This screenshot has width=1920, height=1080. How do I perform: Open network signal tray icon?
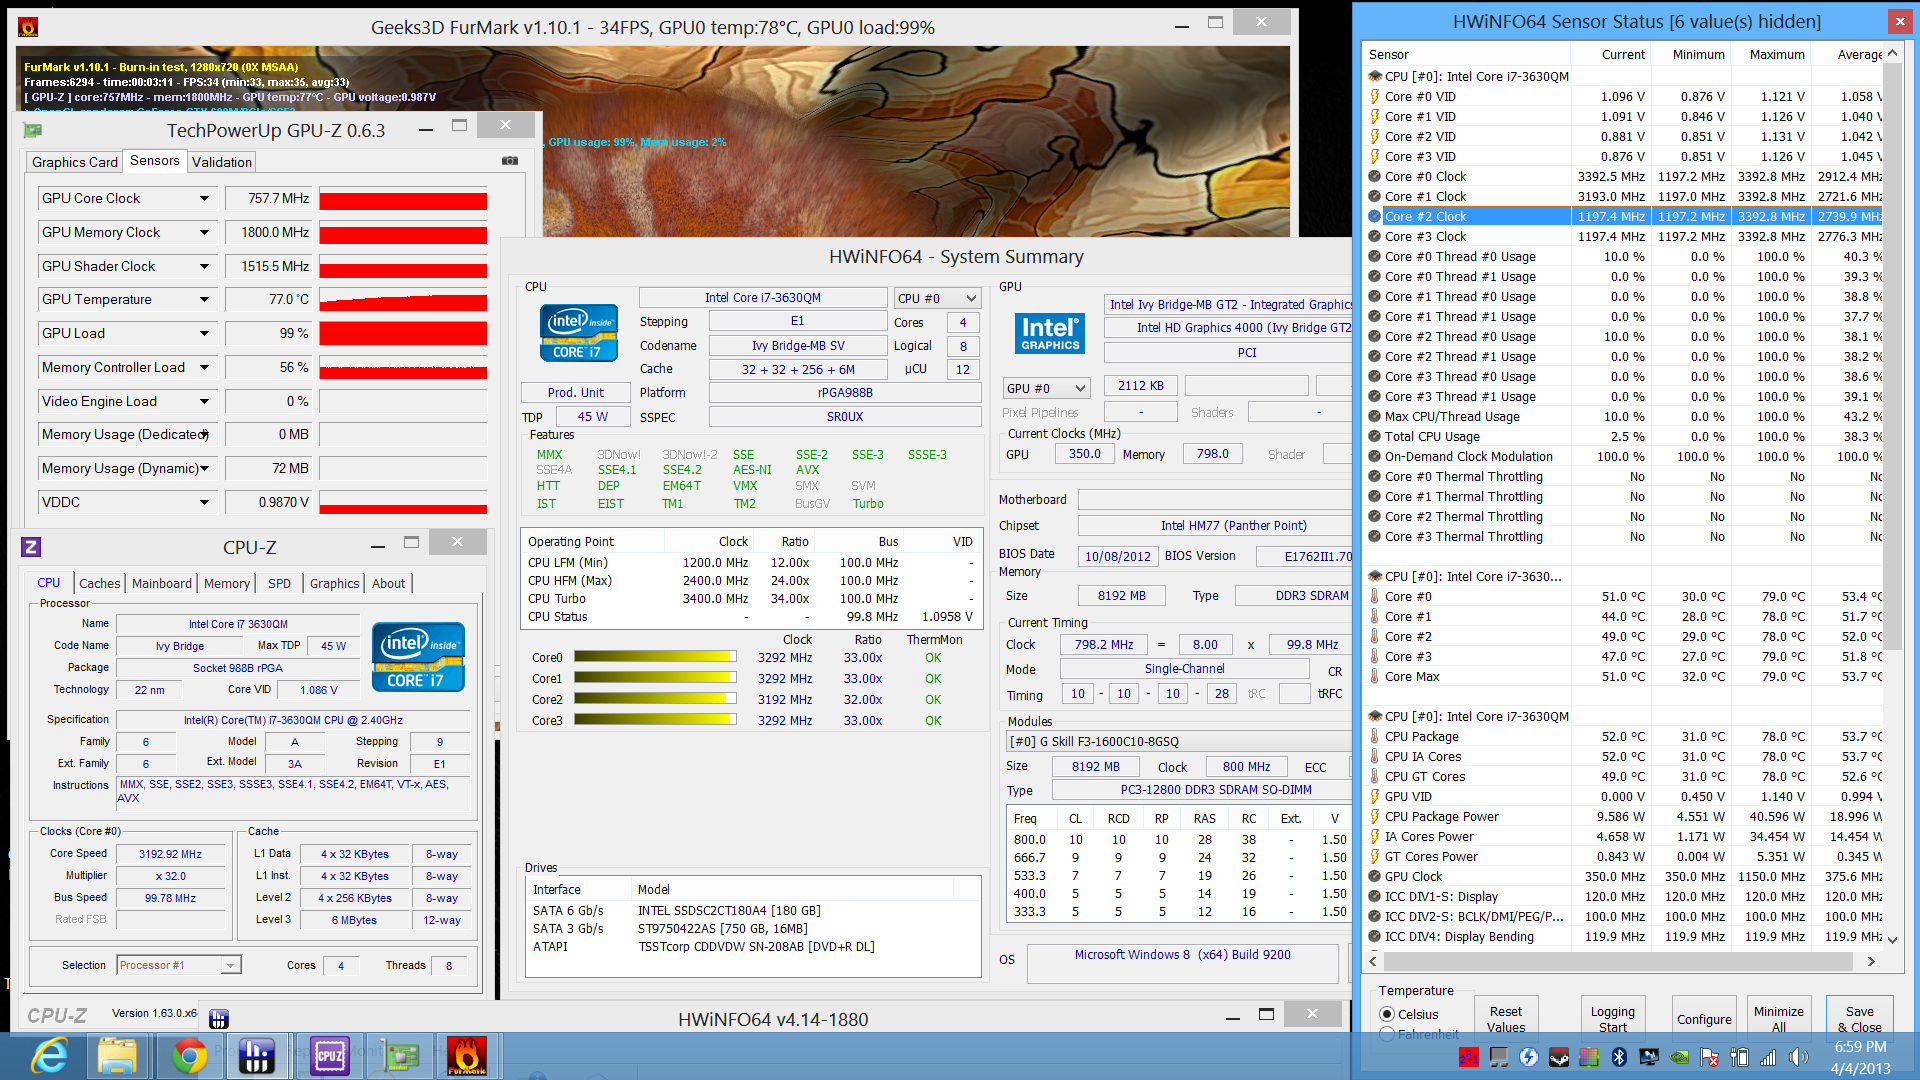(x=1768, y=1057)
